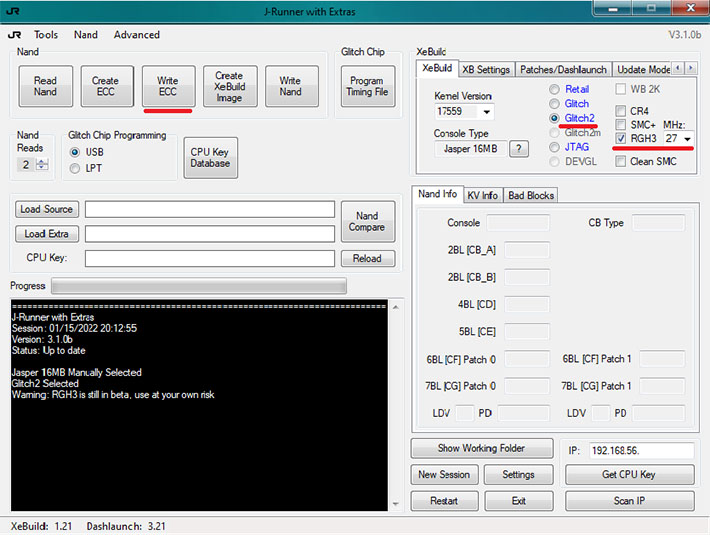710x535 pixels.
Task: Click log scrollbar up arrow
Action: [x=396, y=307]
